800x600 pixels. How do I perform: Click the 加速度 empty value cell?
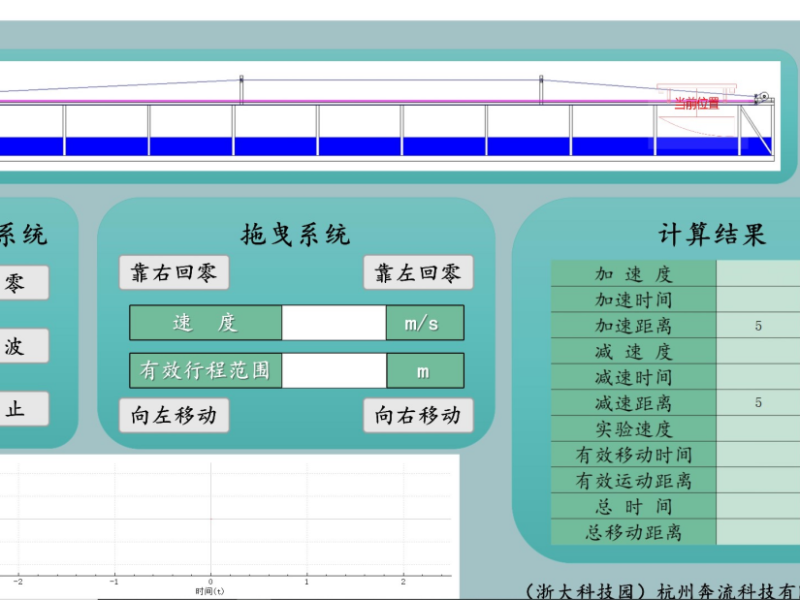(758, 273)
